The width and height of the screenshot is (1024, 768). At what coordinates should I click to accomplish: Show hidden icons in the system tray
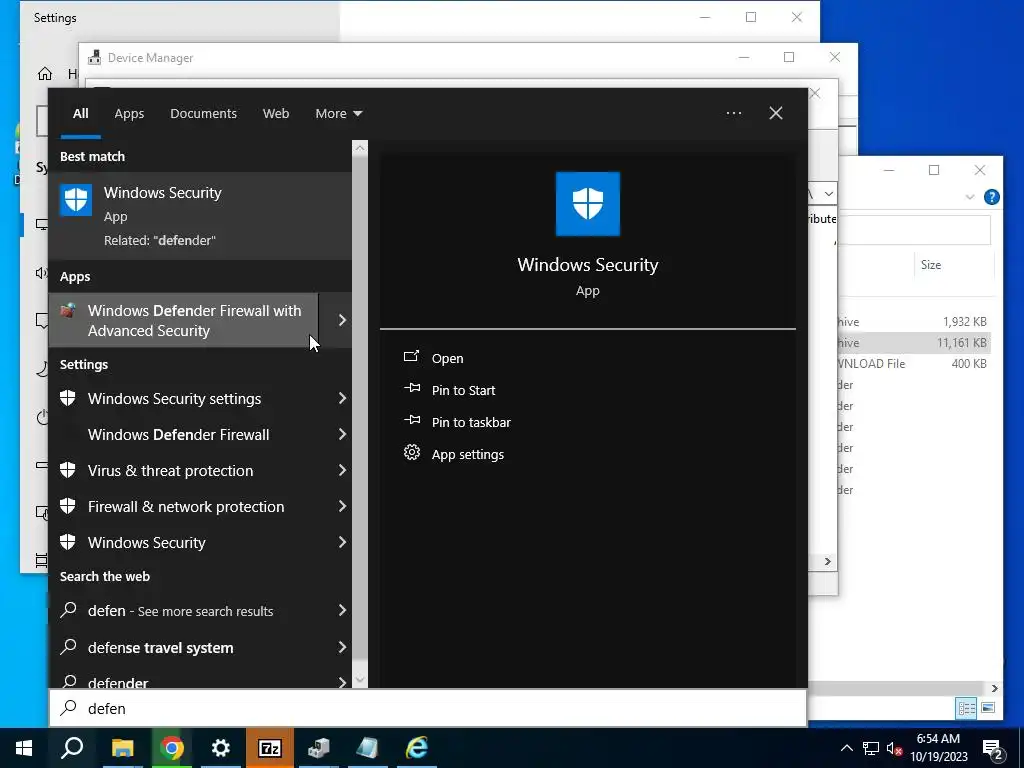point(846,748)
